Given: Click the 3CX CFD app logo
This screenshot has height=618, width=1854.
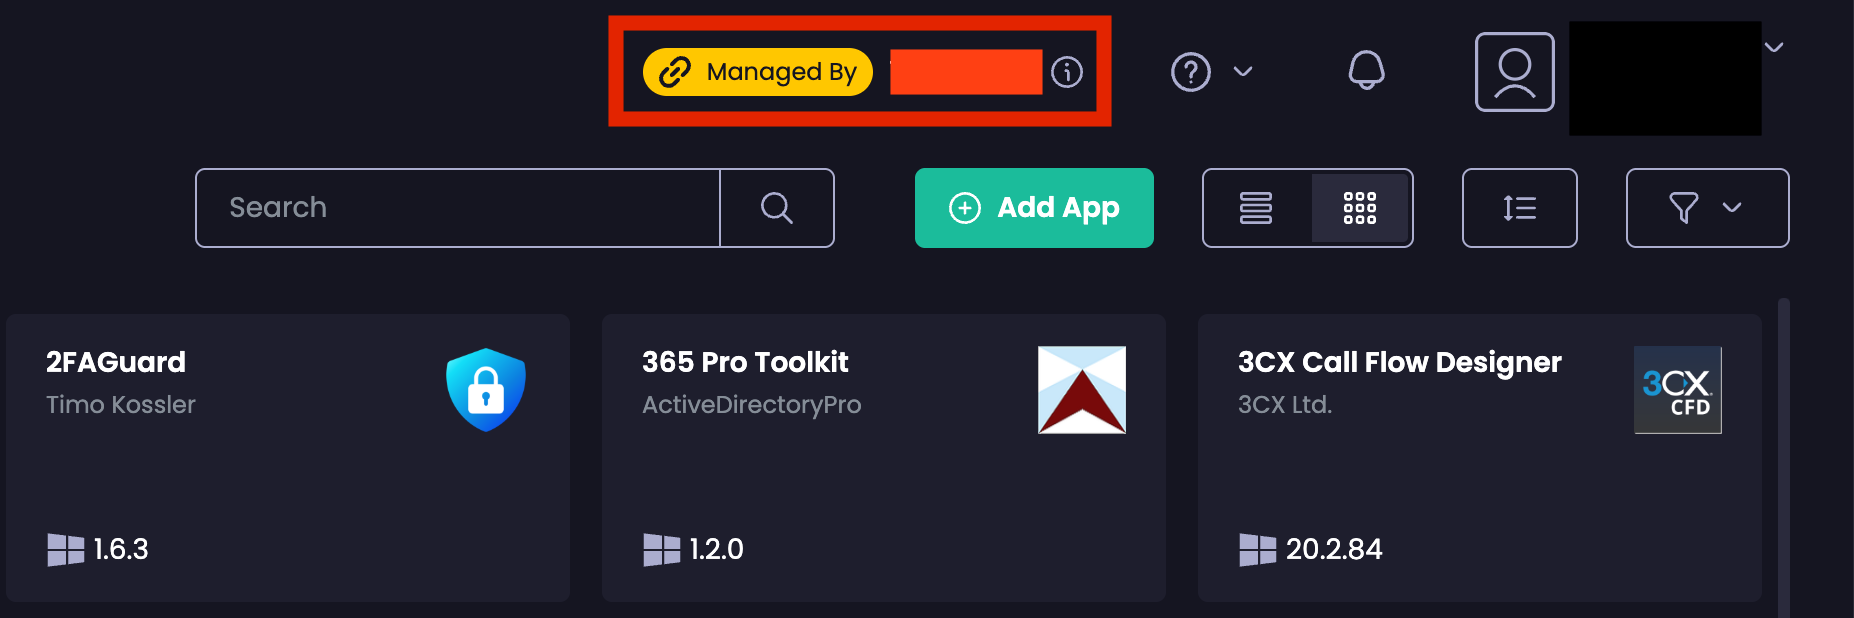Looking at the screenshot, I should (x=1677, y=390).
